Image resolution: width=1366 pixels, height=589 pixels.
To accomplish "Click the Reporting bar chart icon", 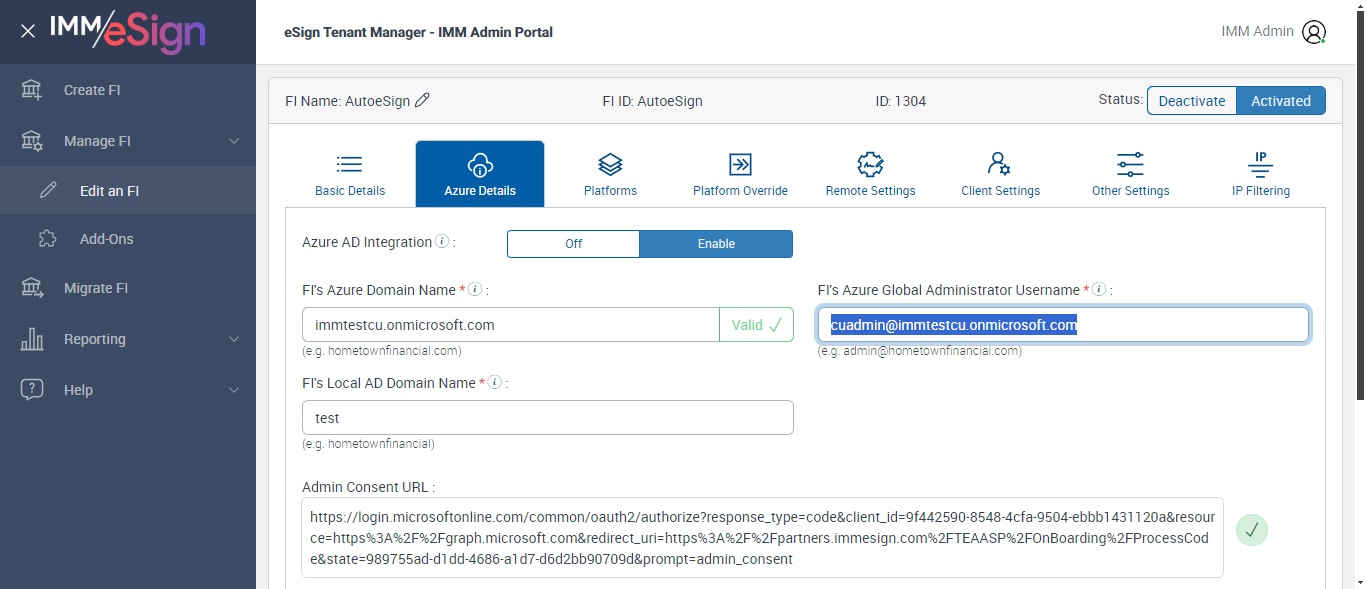I will click(x=32, y=339).
